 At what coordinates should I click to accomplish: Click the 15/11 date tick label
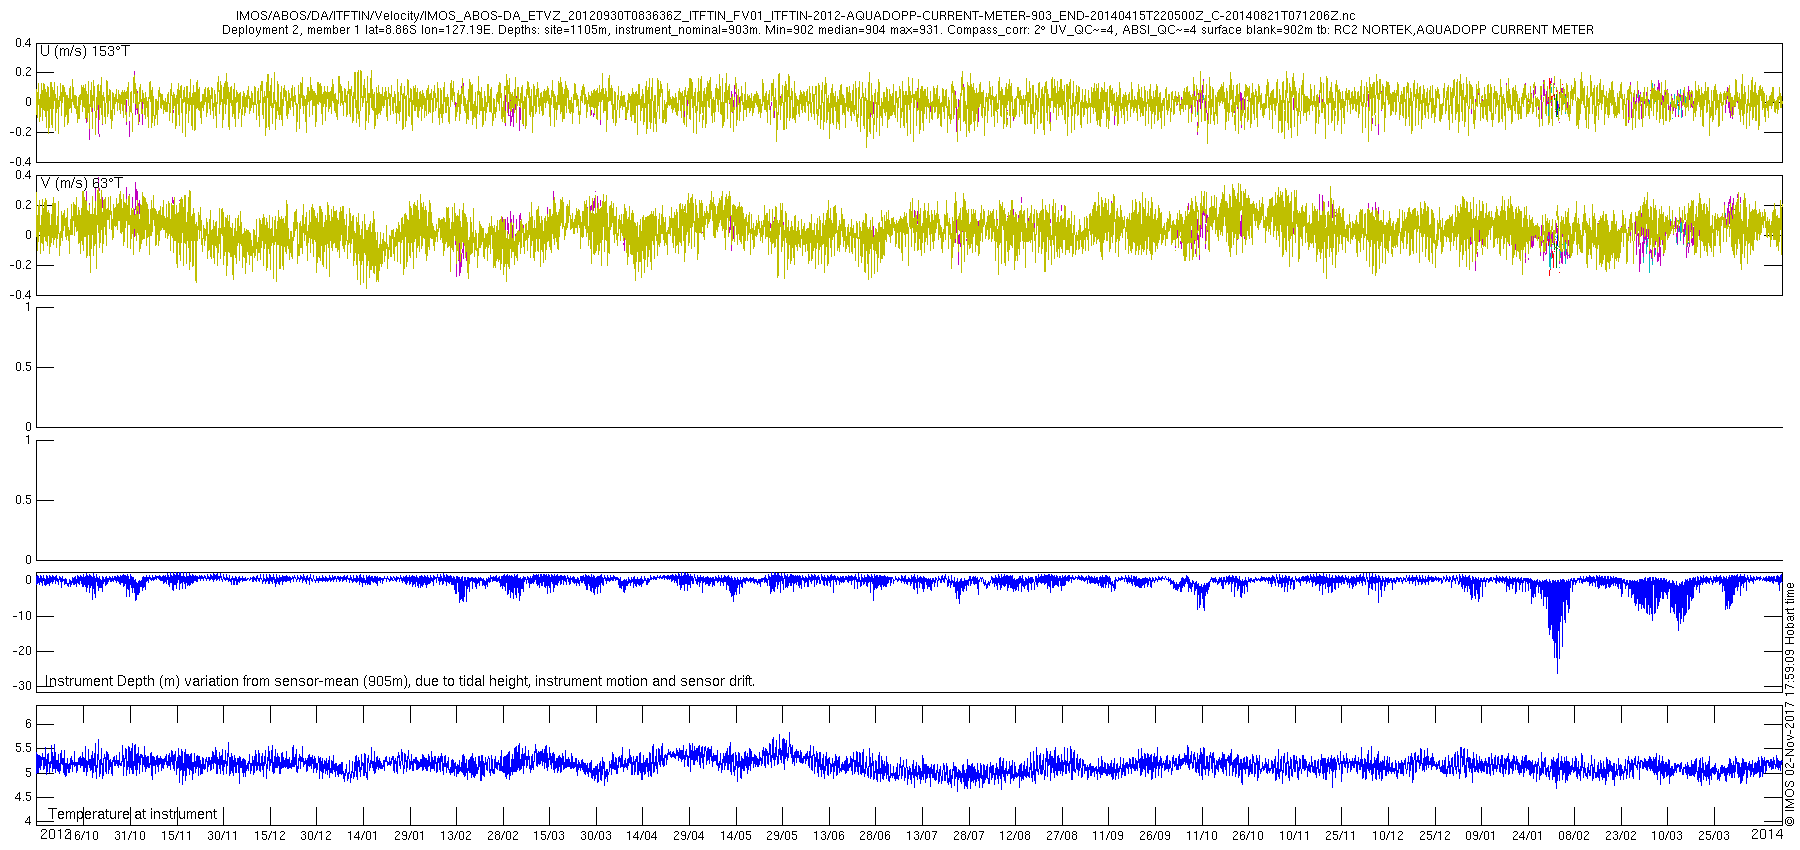pyautogui.click(x=177, y=836)
